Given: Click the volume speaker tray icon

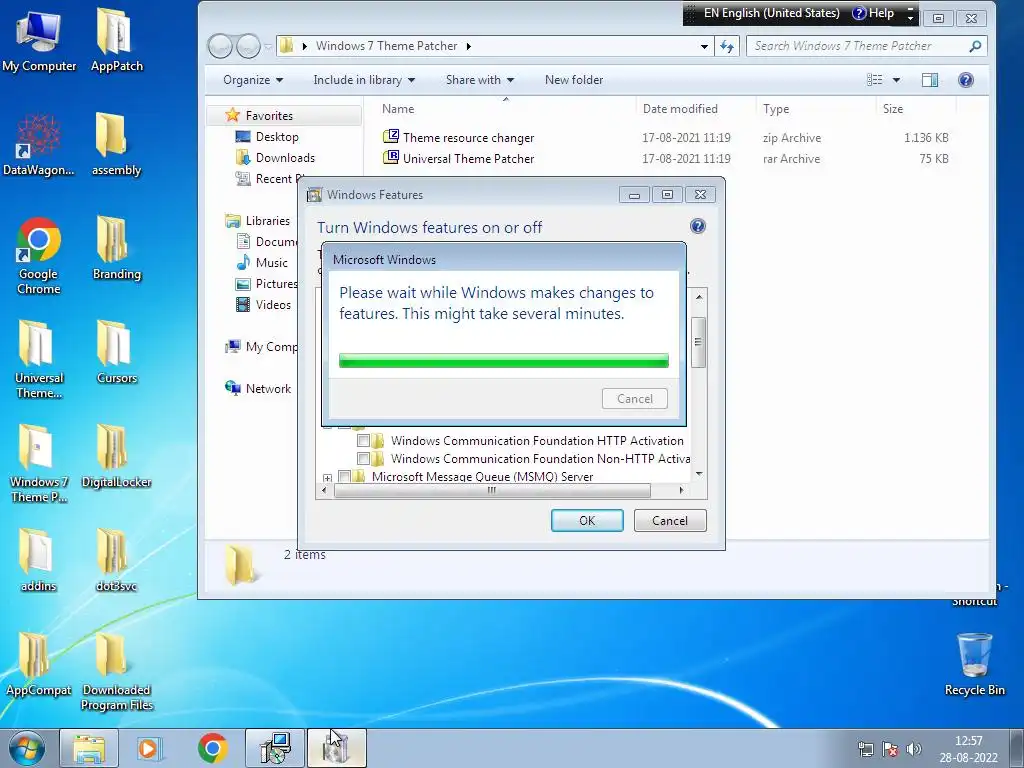Looking at the screenshot, I should pyautogui.click(x=914, y=749).
